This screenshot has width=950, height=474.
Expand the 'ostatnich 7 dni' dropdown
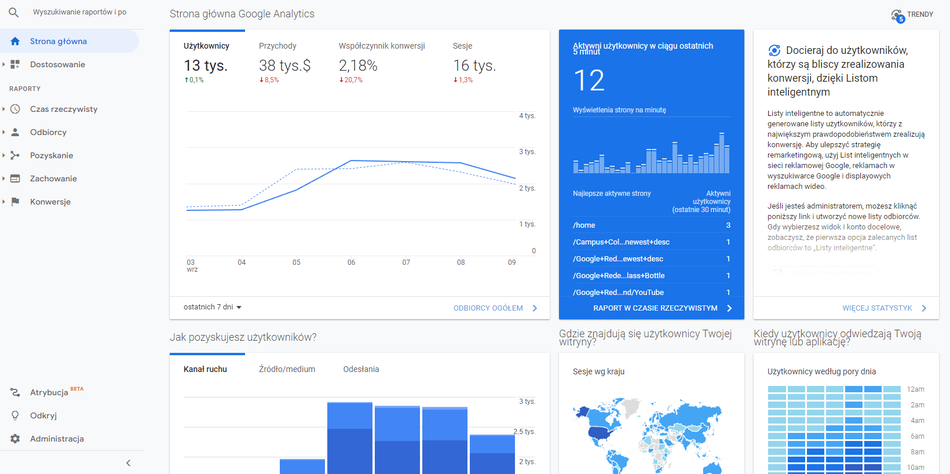pyautogui.click(x=213, y=307)
